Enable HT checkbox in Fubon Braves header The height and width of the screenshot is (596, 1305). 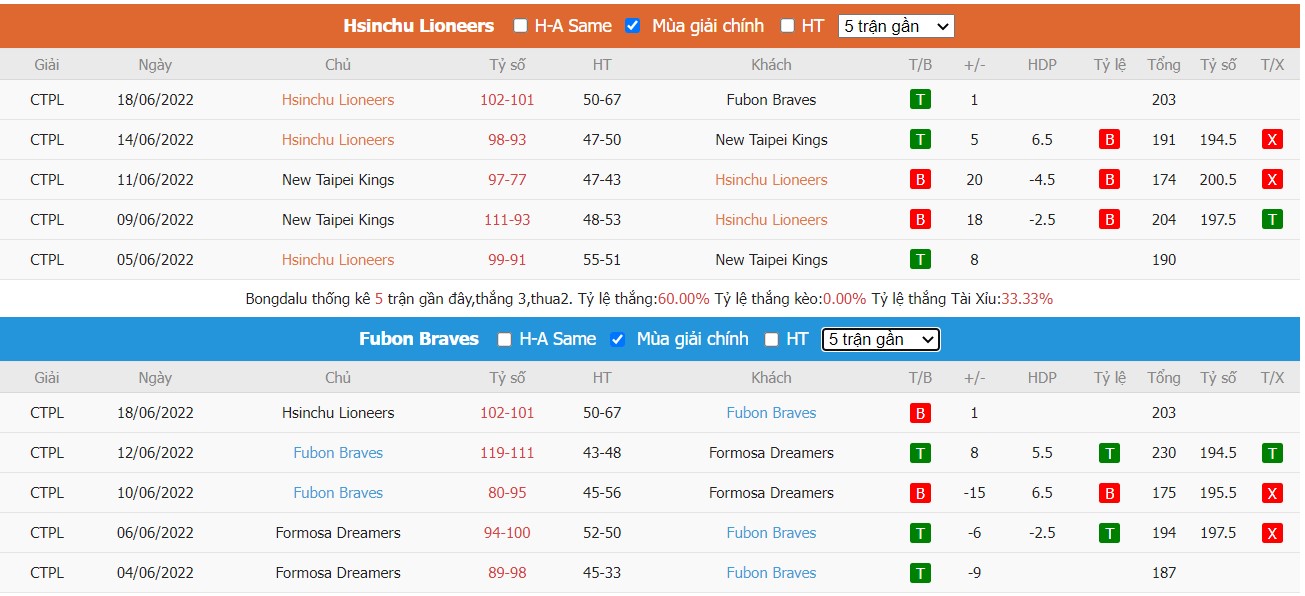tap(771, 339)
